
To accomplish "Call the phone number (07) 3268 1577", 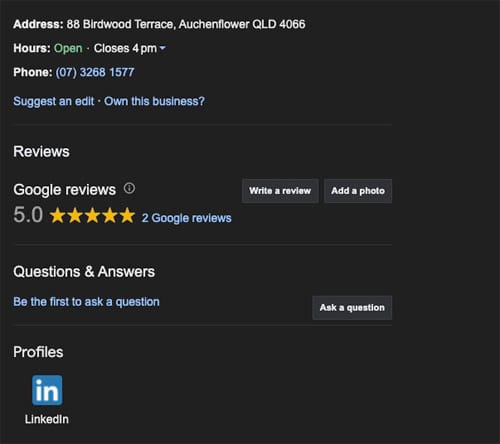I will [x=95, y=72].
